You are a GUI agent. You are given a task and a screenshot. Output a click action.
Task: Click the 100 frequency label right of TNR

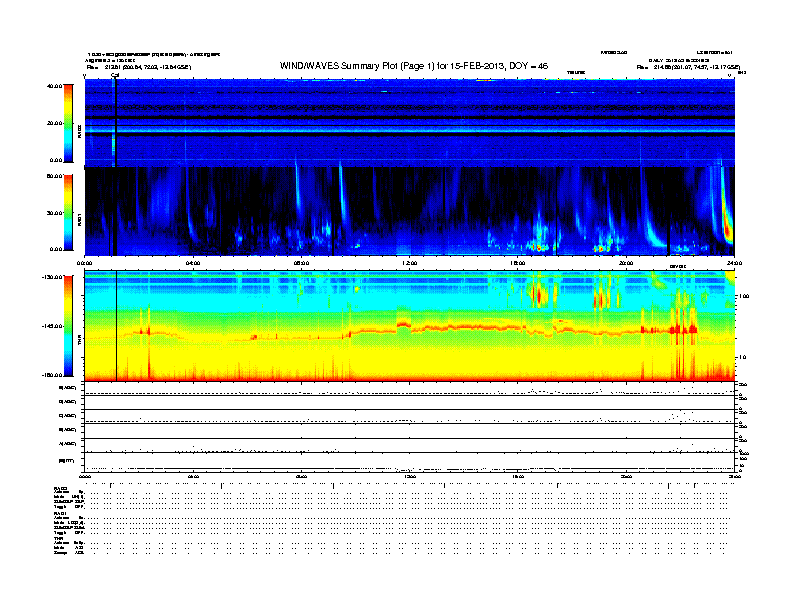click(744, 296)
